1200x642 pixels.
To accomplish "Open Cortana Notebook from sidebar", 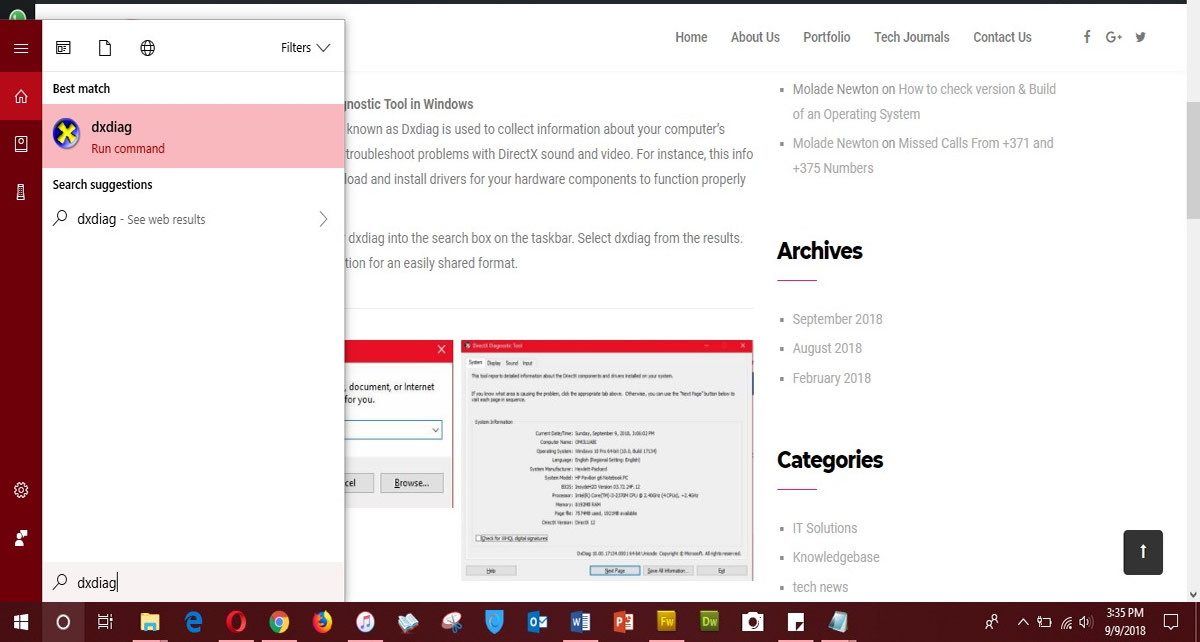I will pyautogui.click(x=21, y=145).
